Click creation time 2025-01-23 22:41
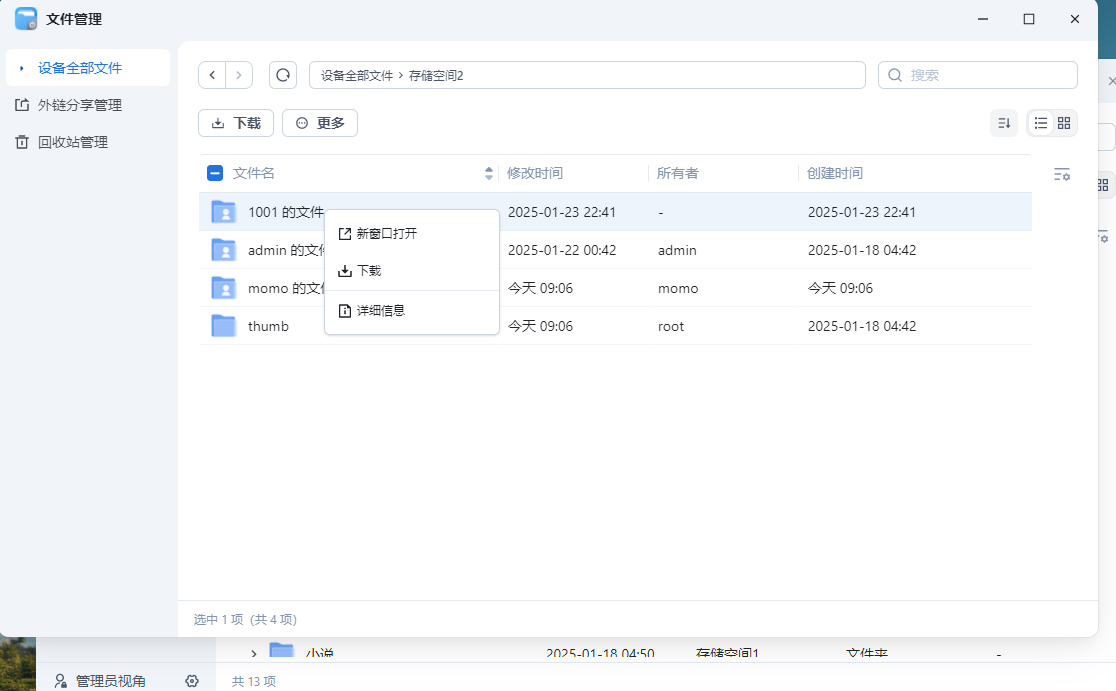The image size is (1116, 691). tap(861, 211)
